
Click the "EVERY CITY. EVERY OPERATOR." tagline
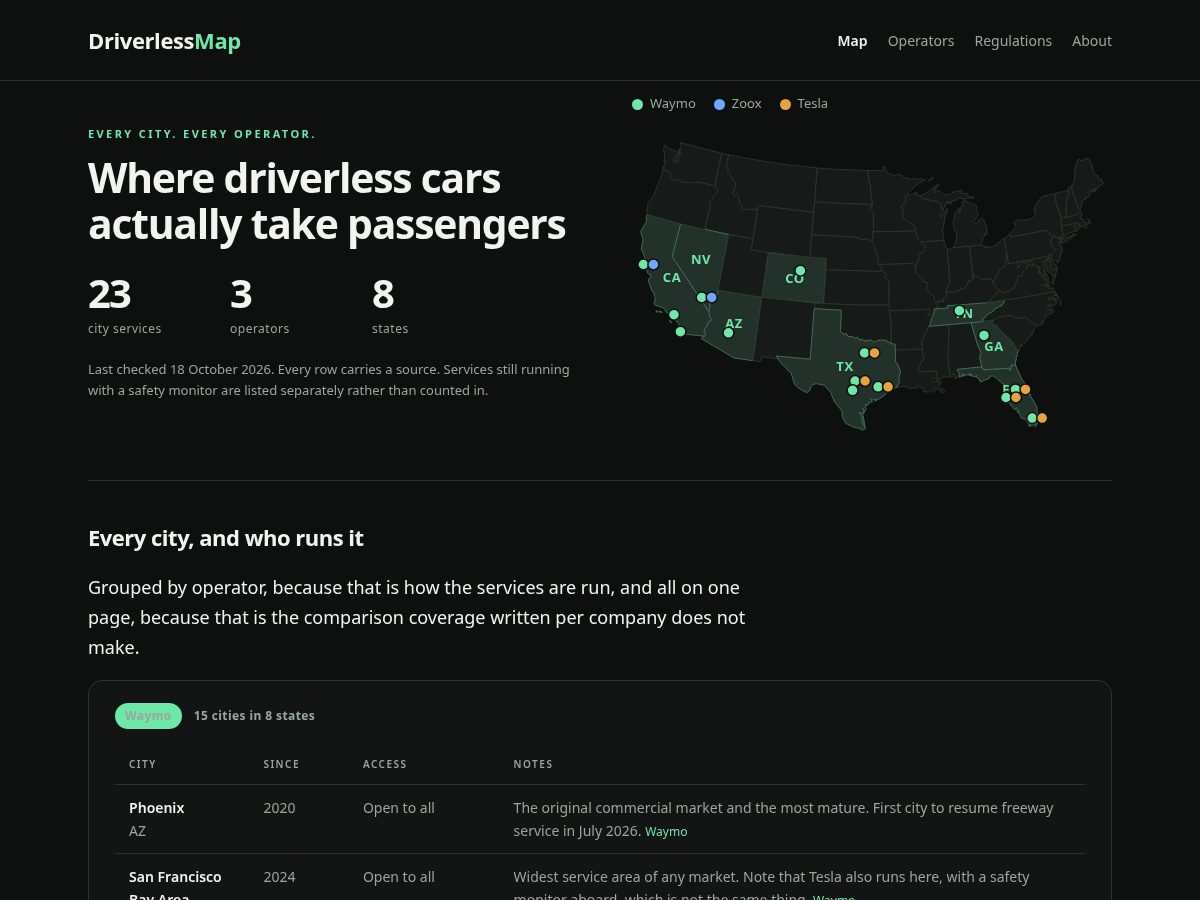[202, 134]
